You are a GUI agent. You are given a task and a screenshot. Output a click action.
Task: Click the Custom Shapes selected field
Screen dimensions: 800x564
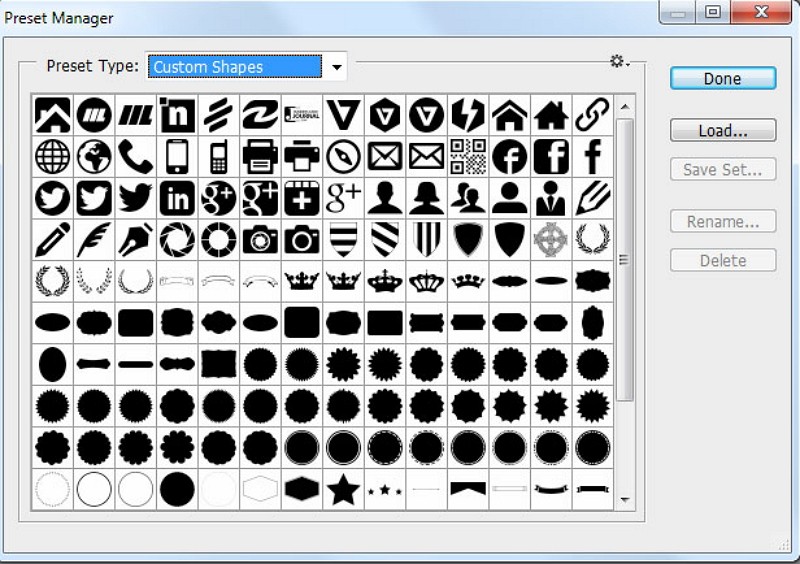coord(235,67)
